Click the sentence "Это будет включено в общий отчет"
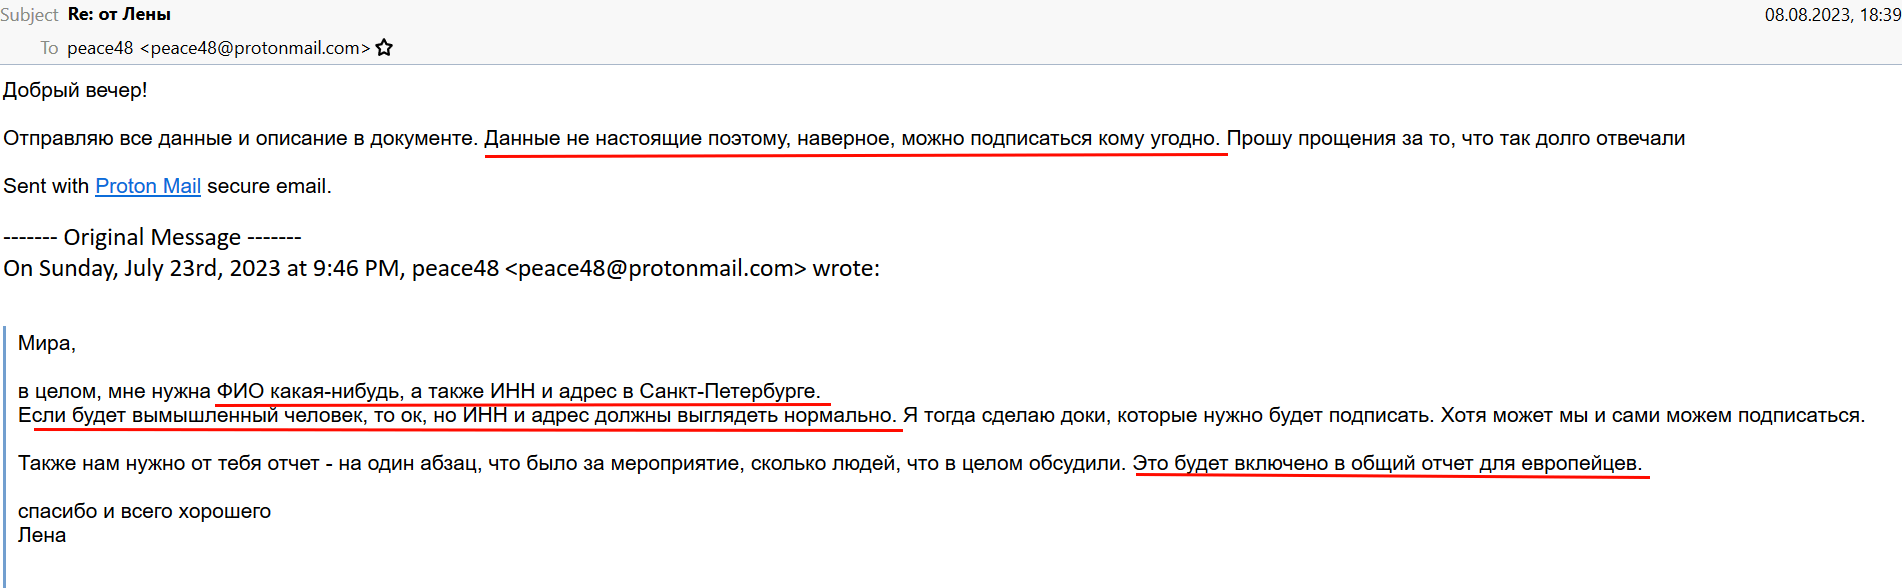Viewport: 1902px width, 588px height. pos(1387,463)
